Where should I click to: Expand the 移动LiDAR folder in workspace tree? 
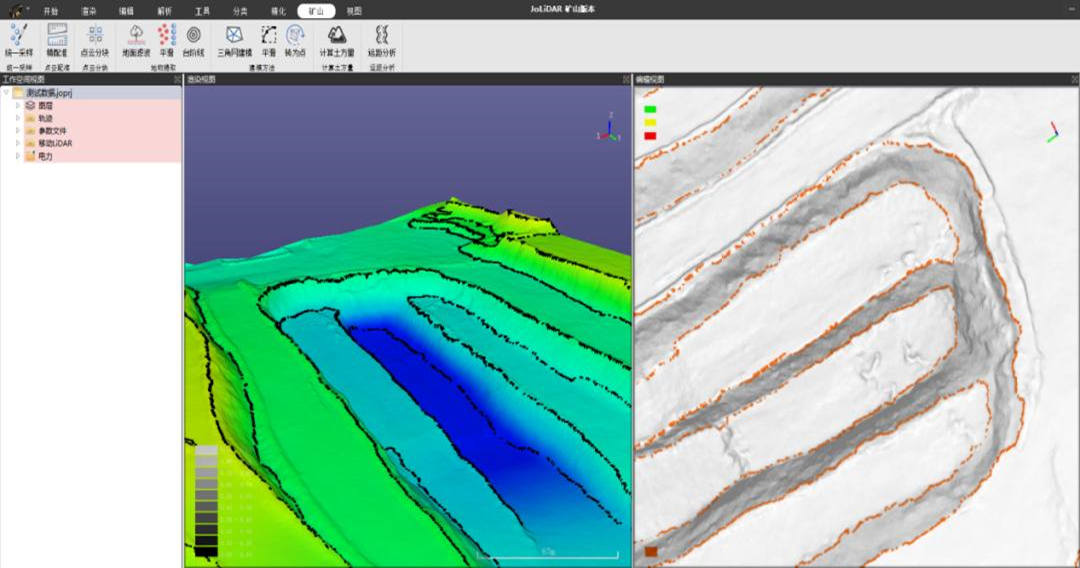[x=17, y=143]
